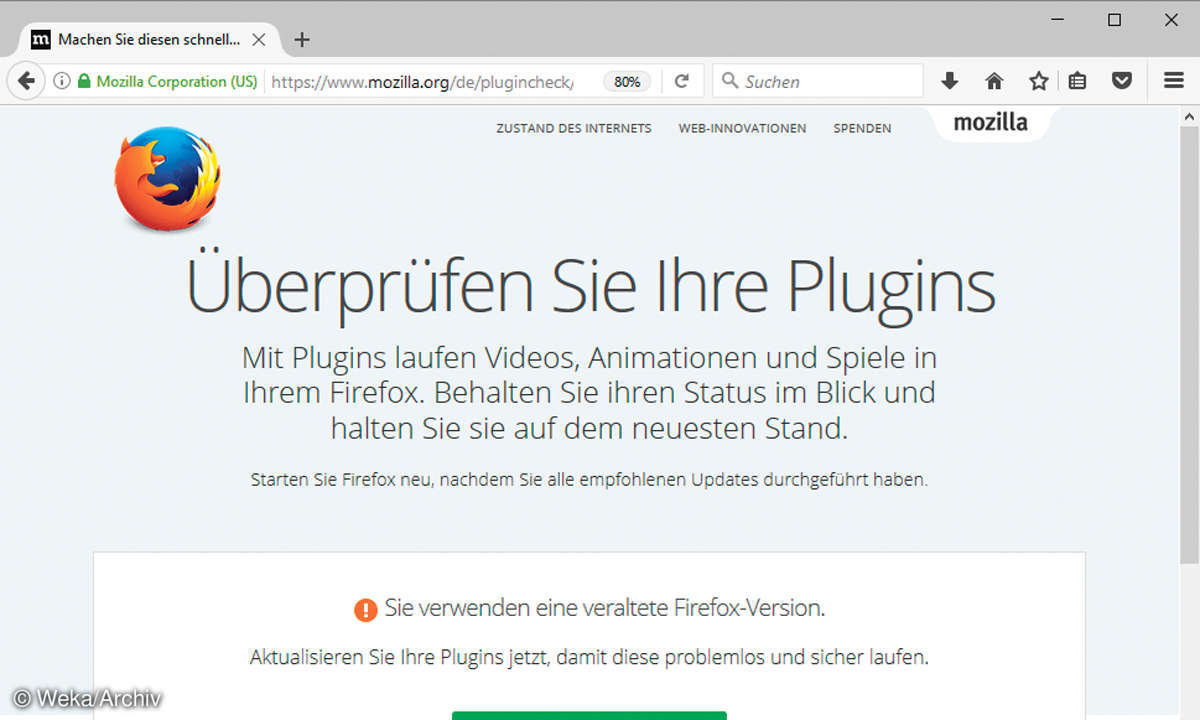Viewport: 1200px width, 720px height.
Task: Open WEB-INNOVATIONEN navigation link
Action: (x=742, y=128)
